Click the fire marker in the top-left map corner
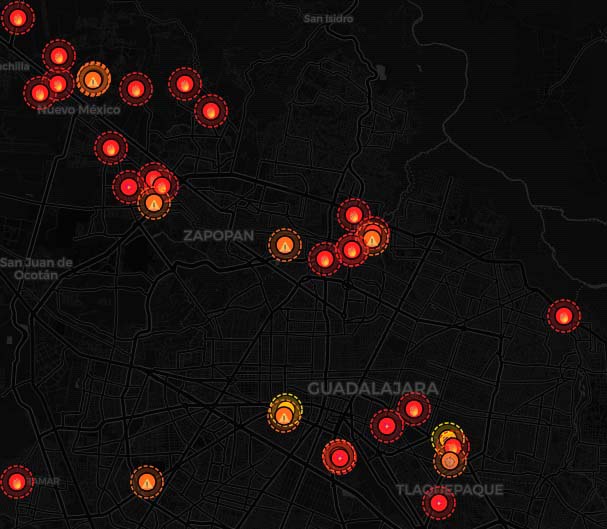 [18, 18]
